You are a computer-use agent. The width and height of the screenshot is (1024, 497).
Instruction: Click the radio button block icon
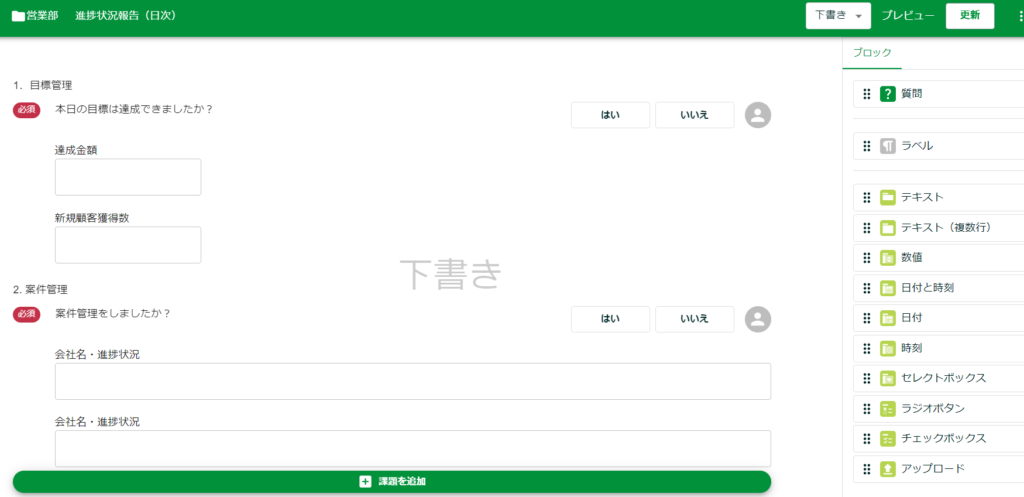pos(887,409)
